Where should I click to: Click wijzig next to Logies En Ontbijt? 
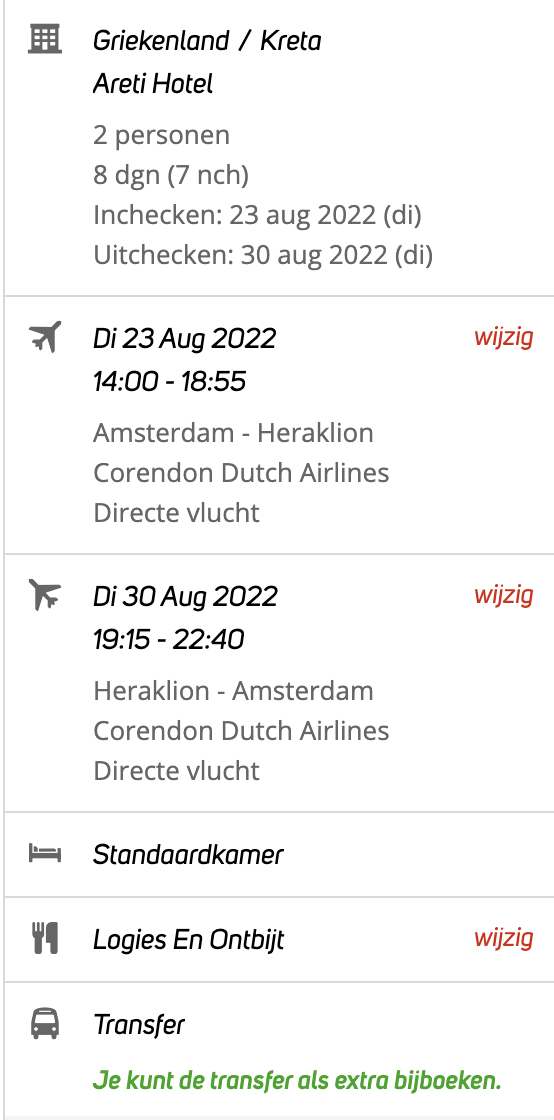tap(504, 938)
